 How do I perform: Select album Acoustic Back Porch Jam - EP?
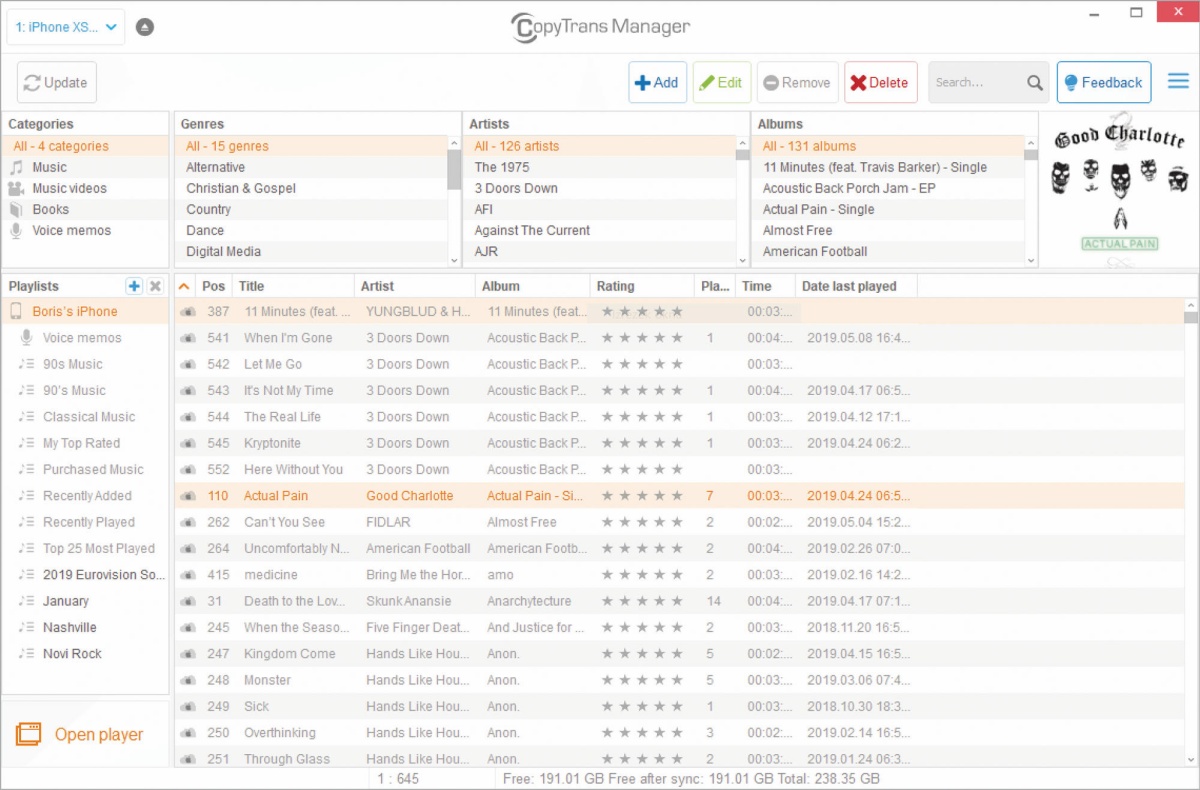889,188
